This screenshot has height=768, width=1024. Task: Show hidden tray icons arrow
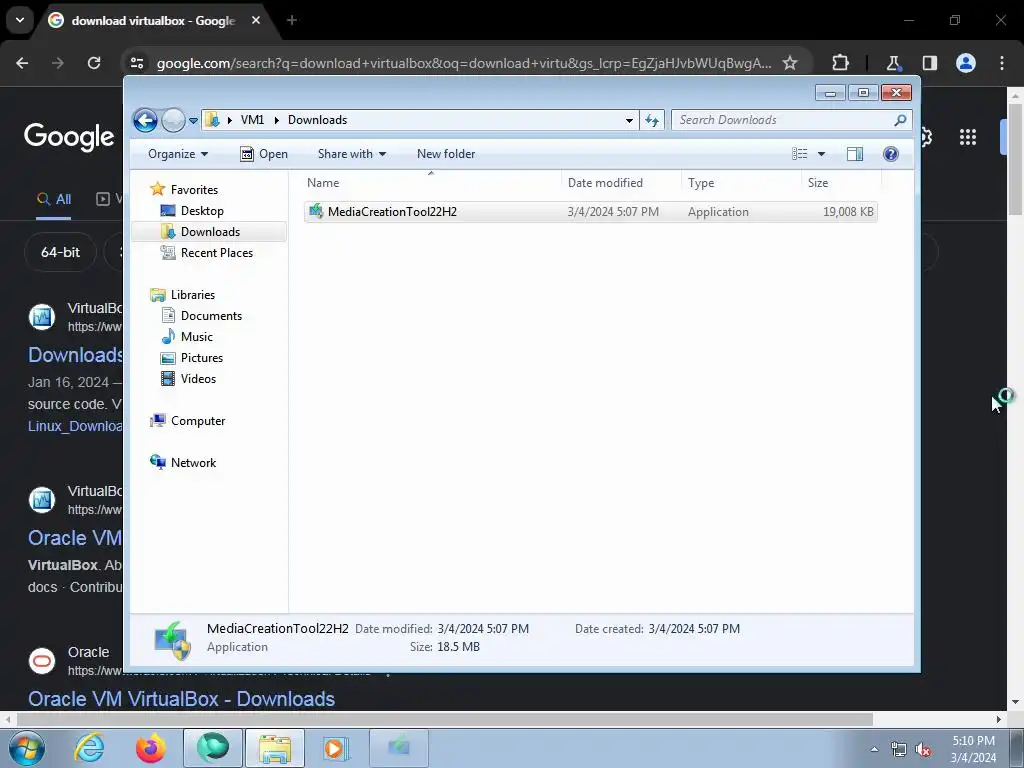click(x=874, y=749)
